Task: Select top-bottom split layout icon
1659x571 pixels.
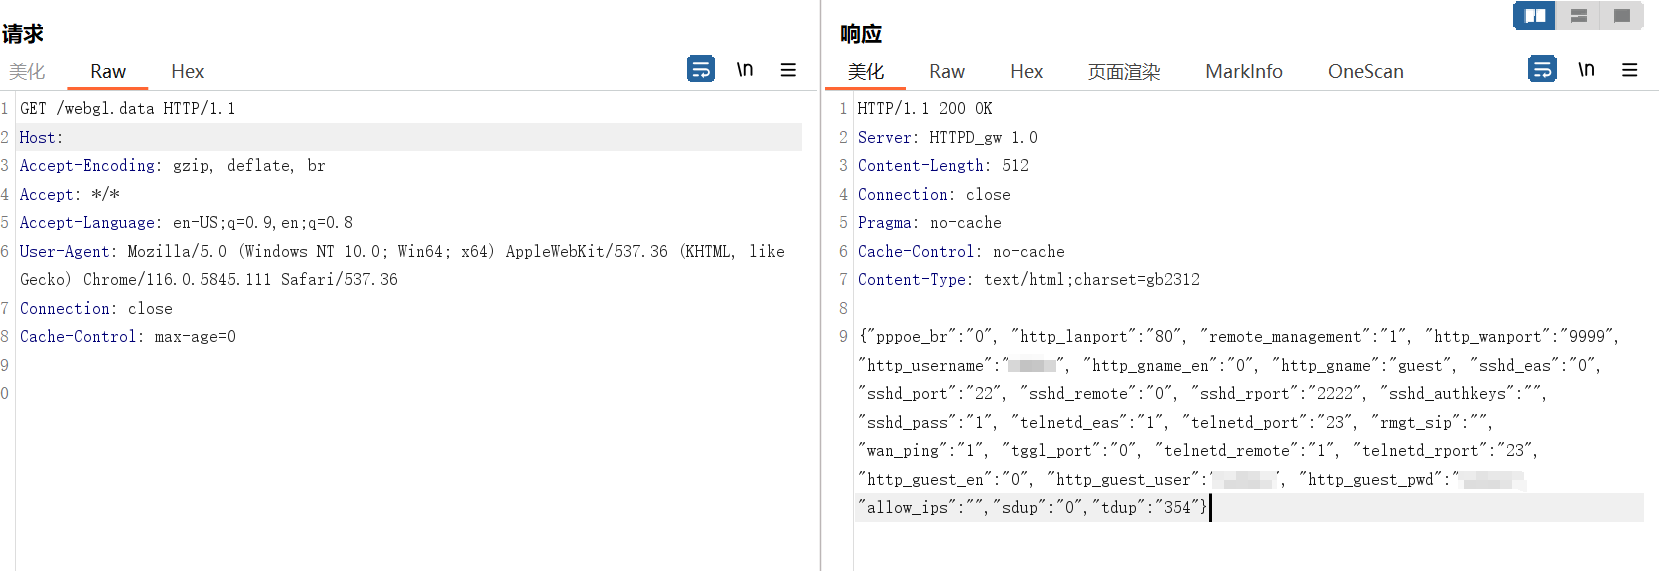Action: pyautogui.click(x=1579, y=16)
